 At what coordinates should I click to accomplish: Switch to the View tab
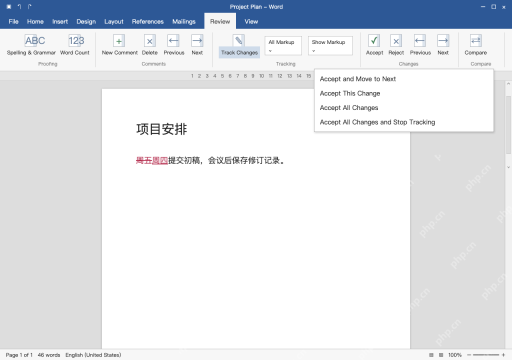coord(251,22)
